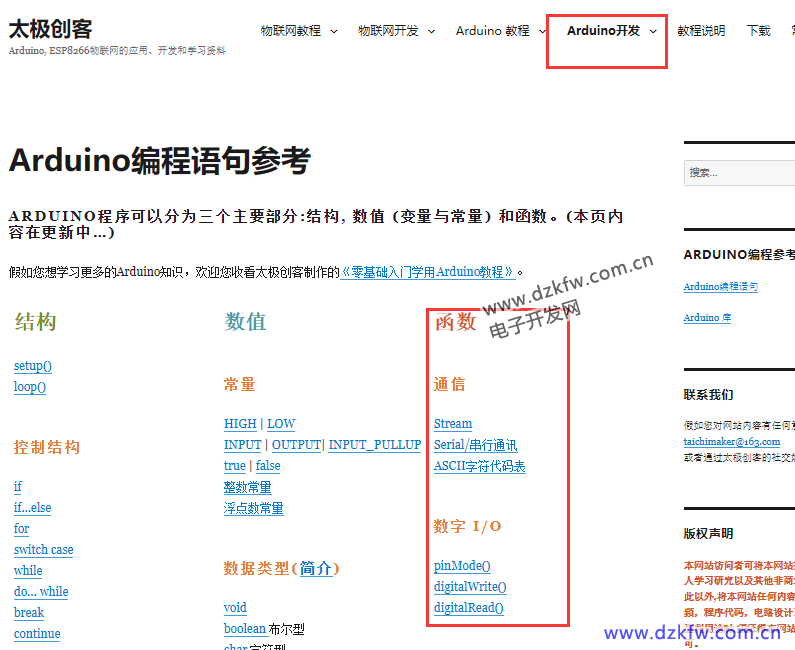The width and height of the screenshot is (795, 650).
Task: Open the HIGH constant link
Action: [240, 424]
